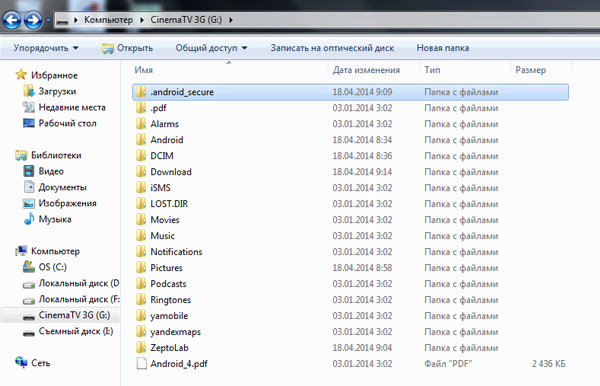Expand the arrow after Компьютер in breadcrumb
The width and height of the screenshot is (600, 386).
[142, 20]
